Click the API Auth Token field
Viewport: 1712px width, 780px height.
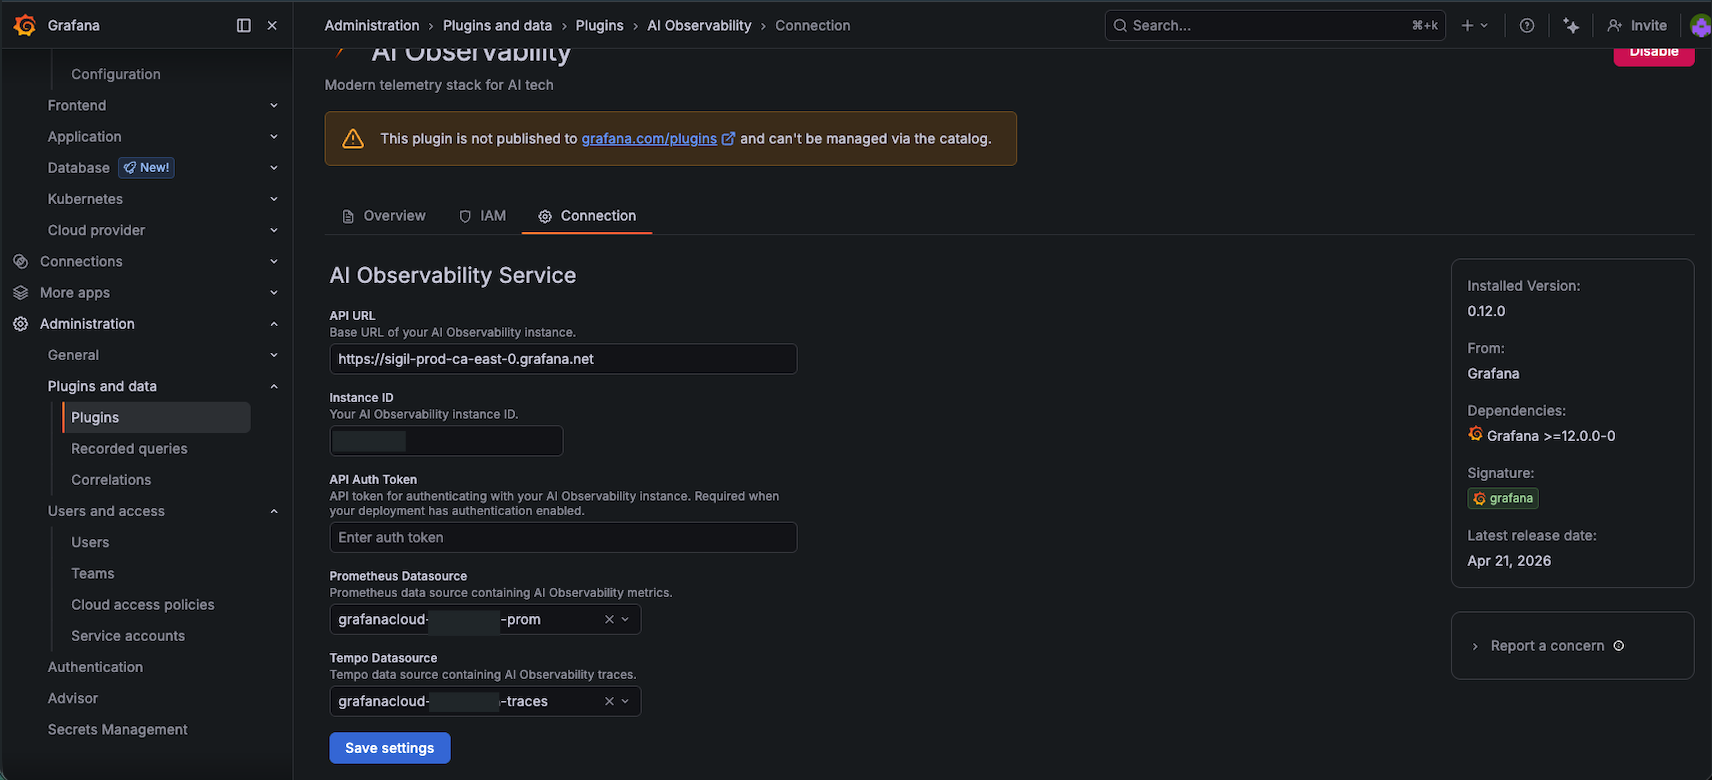point(563,537)
